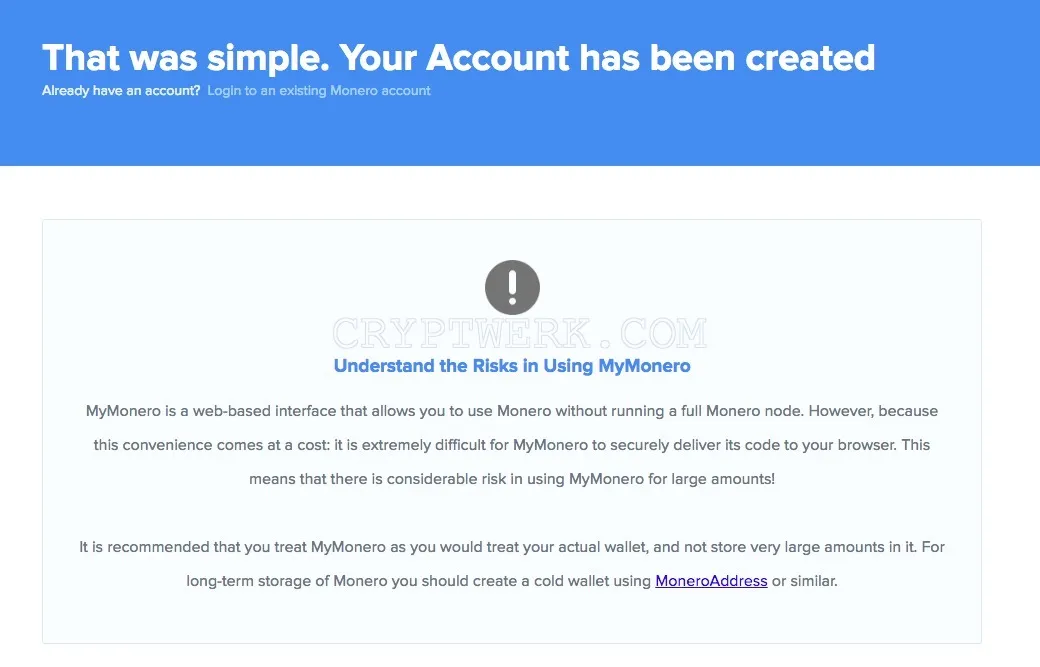The width and height of the screenshot is (1040, 667).
Task: Click the line starting 'It is recommended that you treat'
Action: coord(511,547)
